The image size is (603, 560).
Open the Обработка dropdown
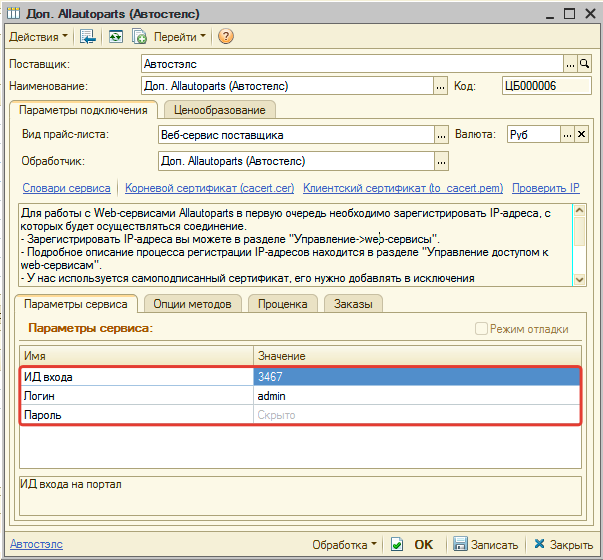[344, 545]
